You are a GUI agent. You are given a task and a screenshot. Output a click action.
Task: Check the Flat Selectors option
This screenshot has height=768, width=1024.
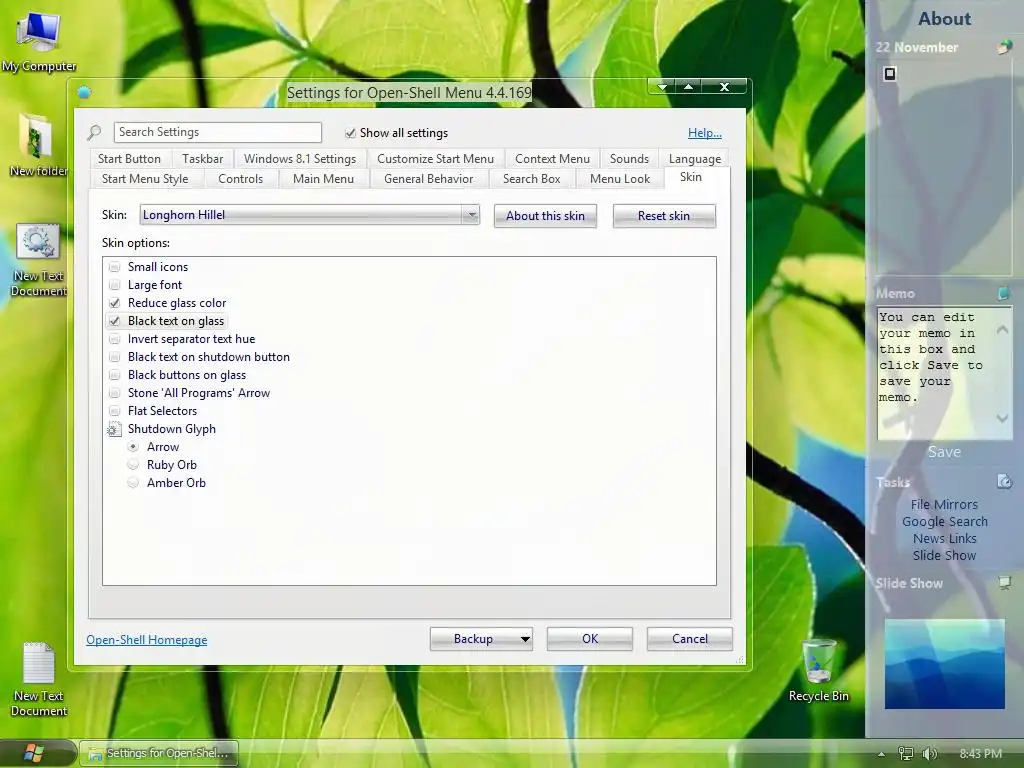point(115,411)
